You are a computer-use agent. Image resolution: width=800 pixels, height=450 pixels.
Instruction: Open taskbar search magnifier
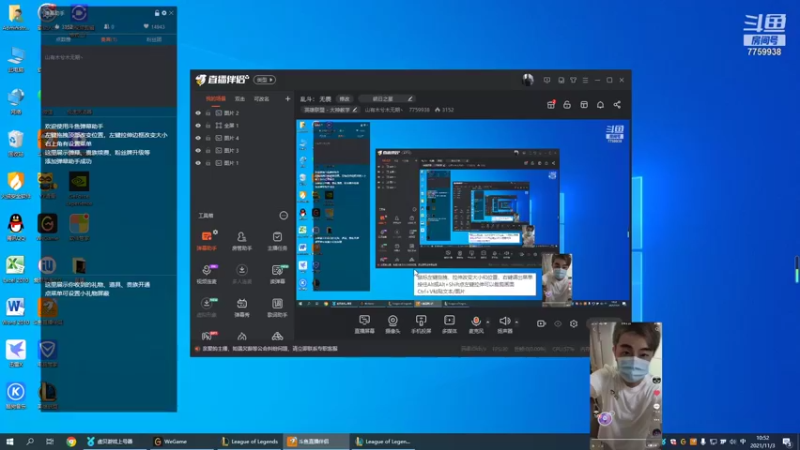click(x=30, y=441)
